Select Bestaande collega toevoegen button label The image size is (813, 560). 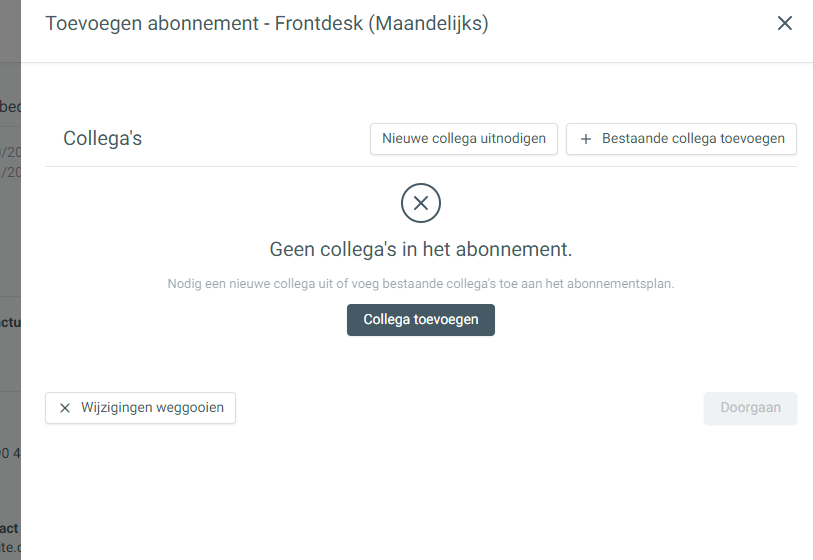coord(693,138)
